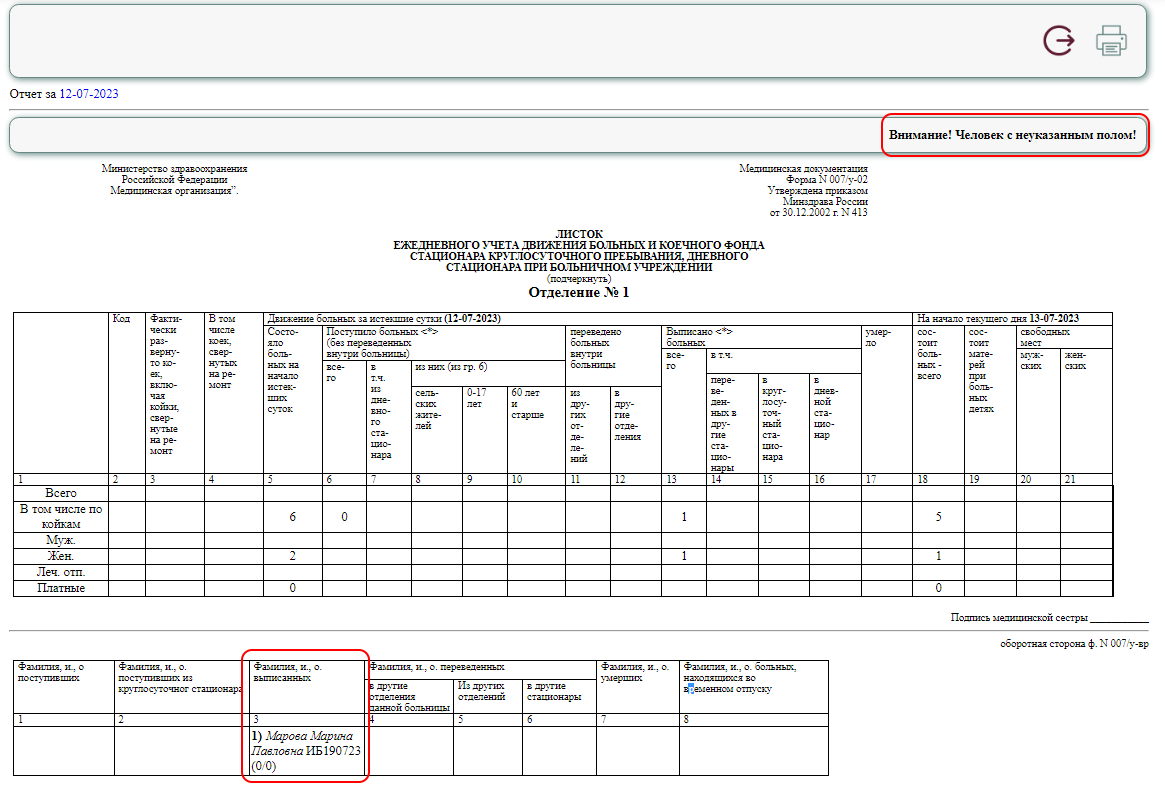Click the 'умерло' column header
This screenshot has width=1165, height=800.
tap(875, 337)
